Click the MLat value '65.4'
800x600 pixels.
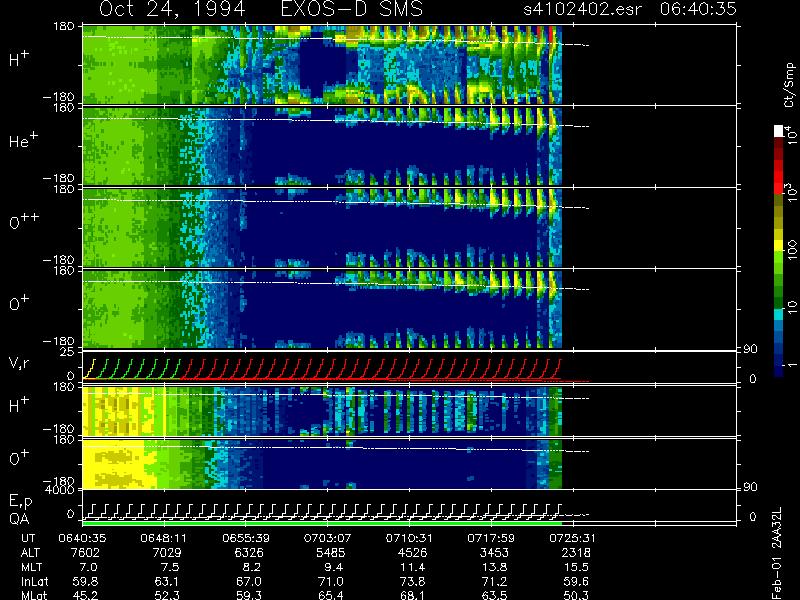click(331, 595)
